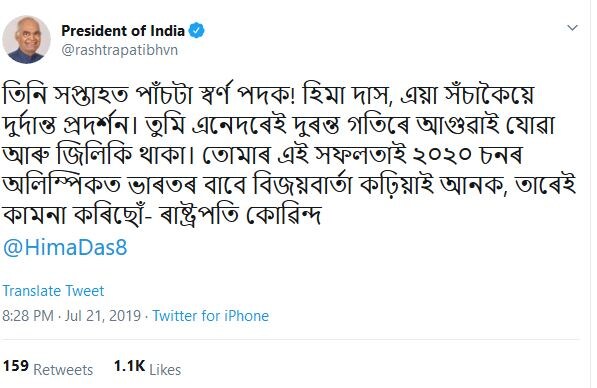Click the Retweets label
Screen dimensions: 597x388
(63, 370)
